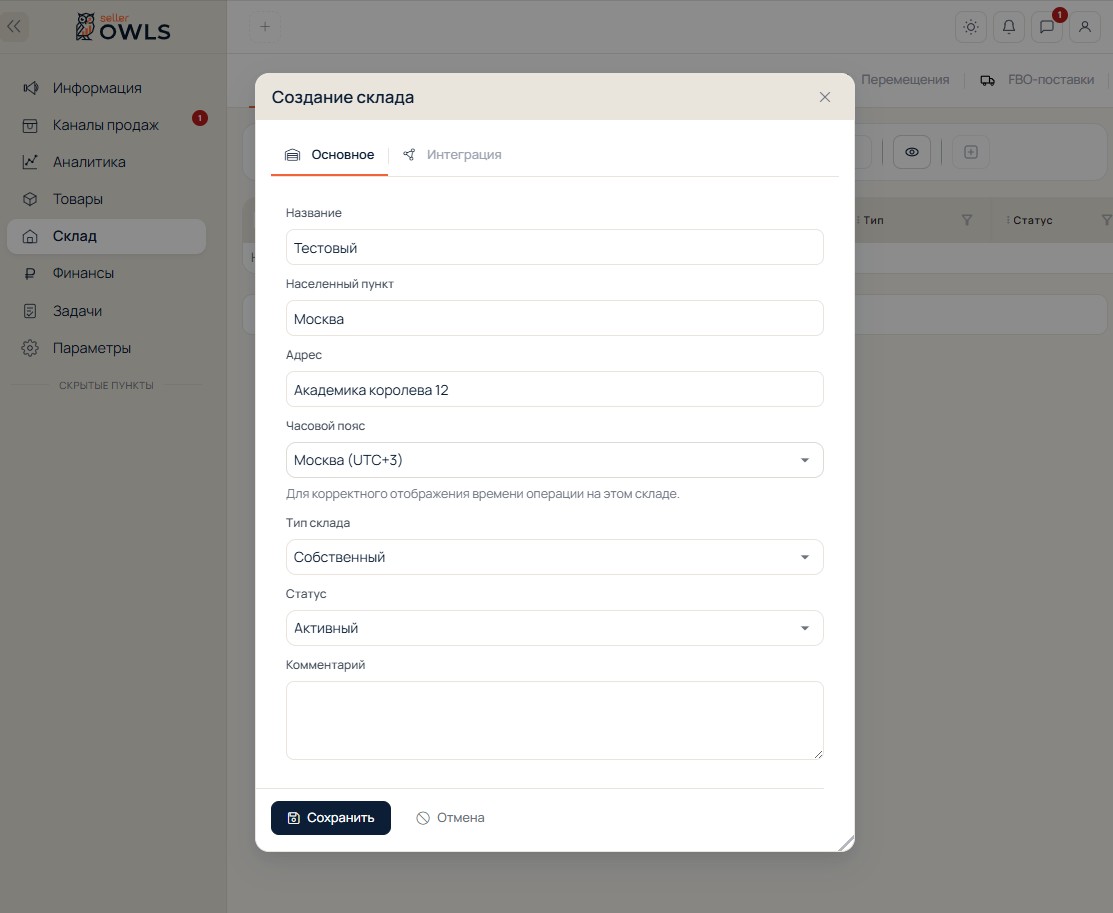Image resolution: width=1113 pixels, height=913 pixels.
Task: Open the FBO-поставки tab
Action: coord(1037,80)
